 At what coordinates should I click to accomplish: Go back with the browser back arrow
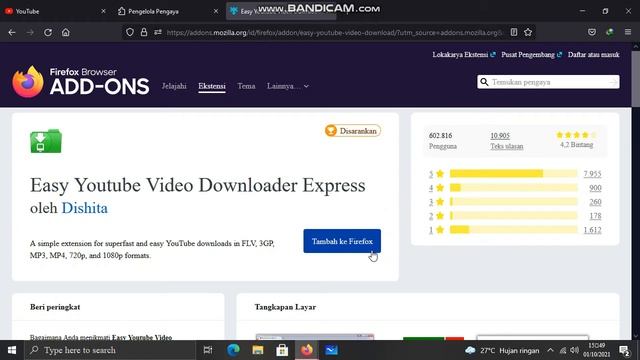click(x=12, y=32)
